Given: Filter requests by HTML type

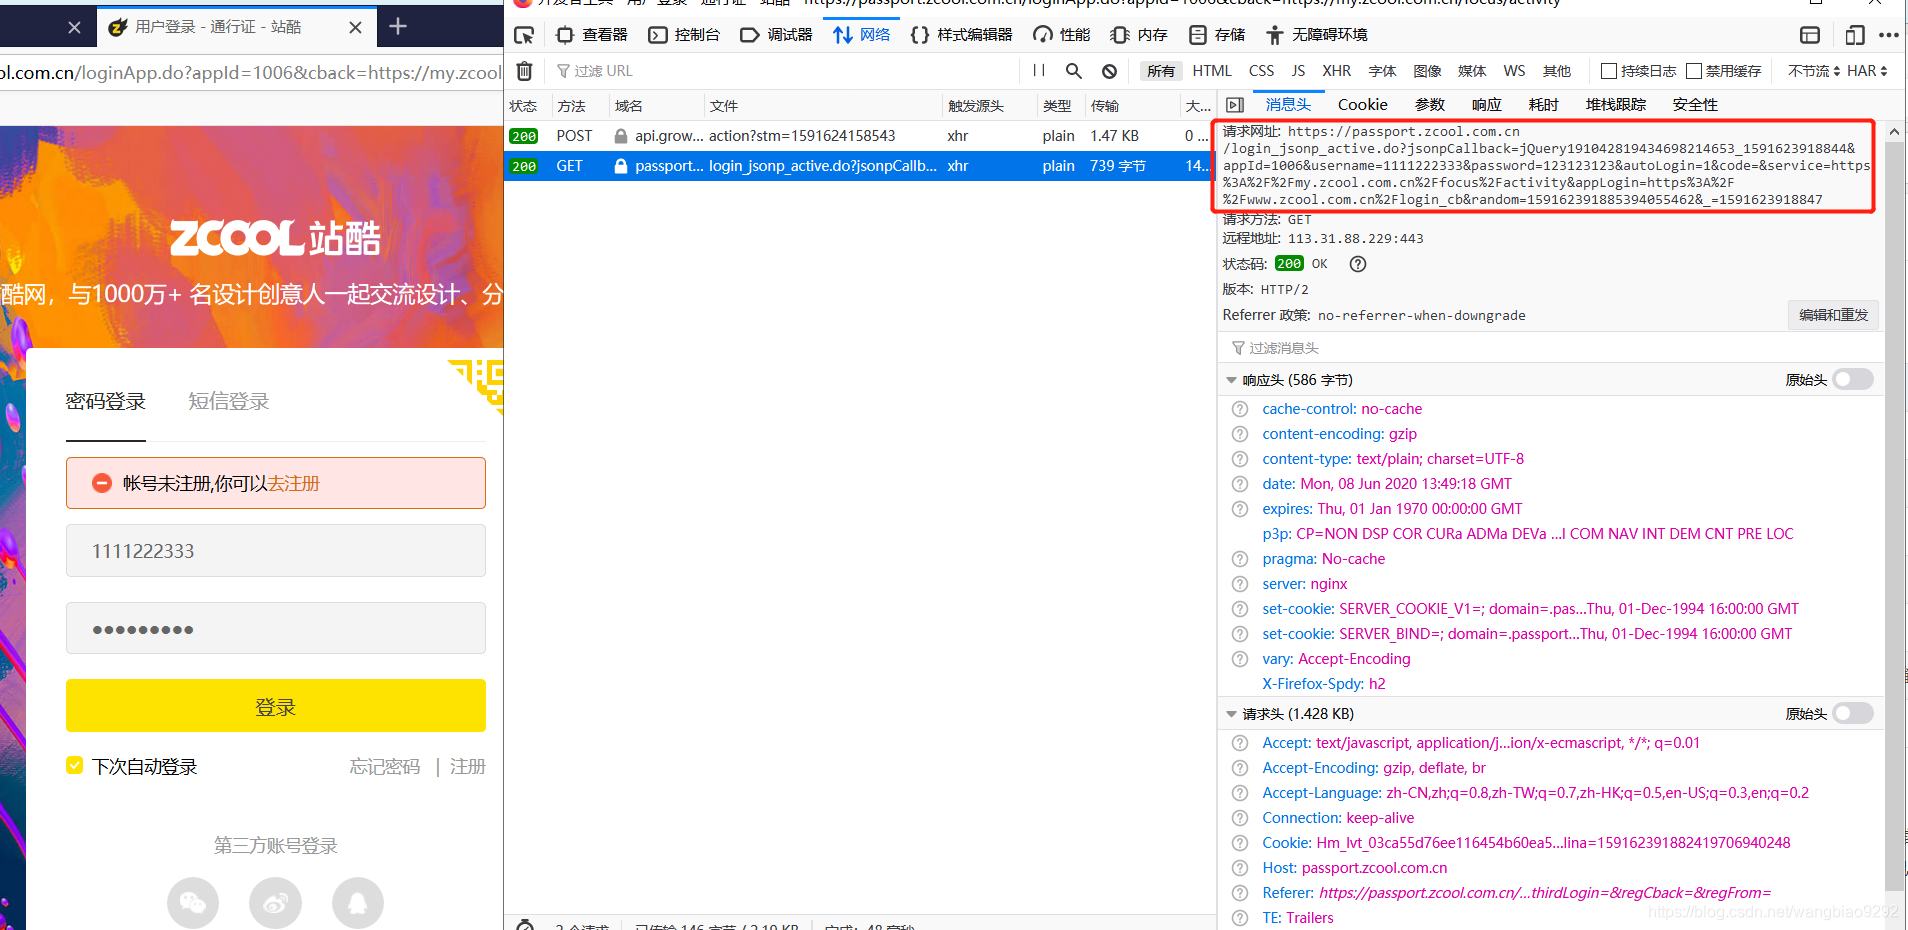Looking at the screenshot, I should pos(1212,71).
